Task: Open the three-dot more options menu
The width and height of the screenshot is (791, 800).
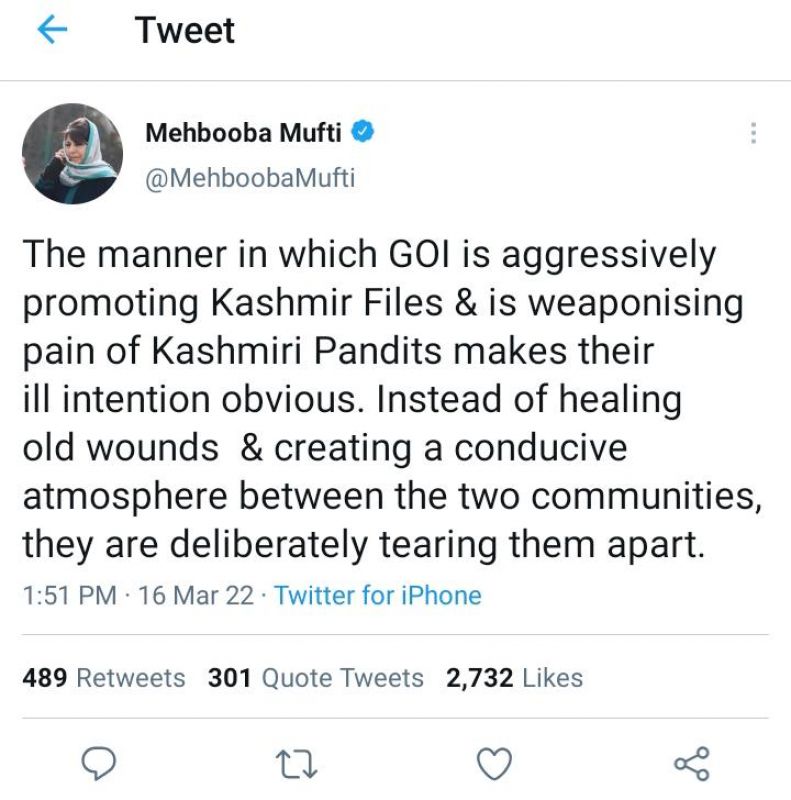Action: coord(753,133)
